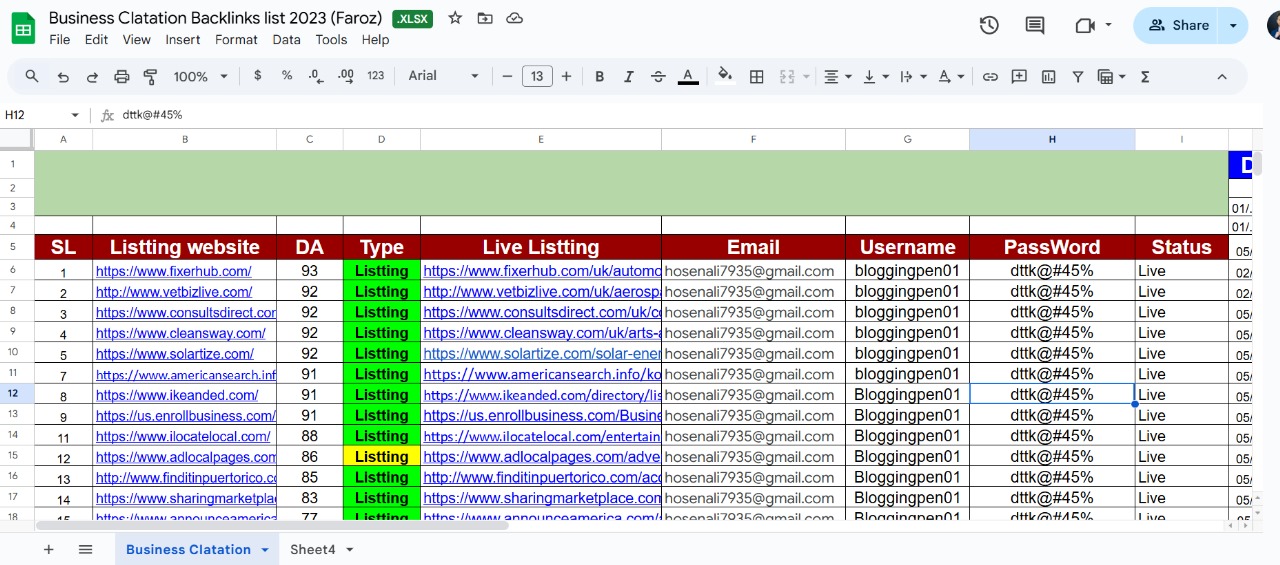Open the comments panel icon
Image resolution: width=1280 pixels, height=565 pixels.
1035,26
